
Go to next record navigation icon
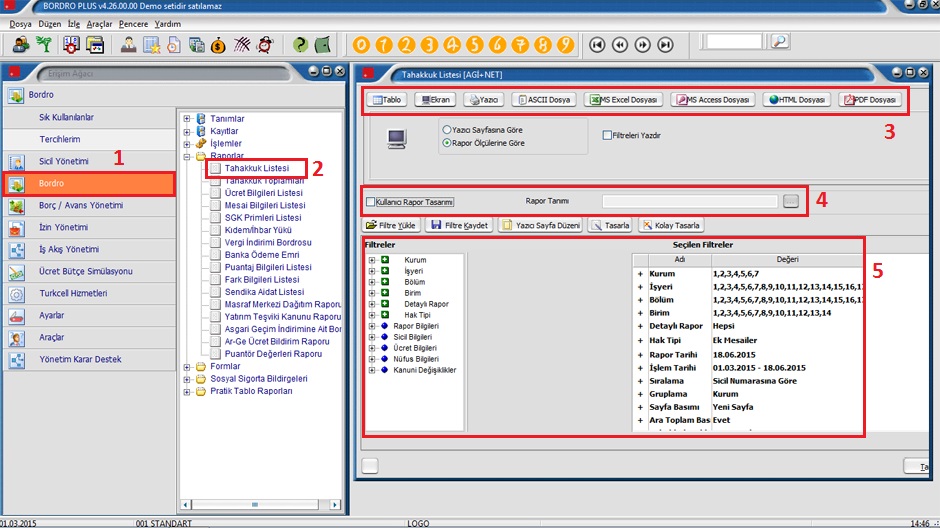(x=643, y=45)
